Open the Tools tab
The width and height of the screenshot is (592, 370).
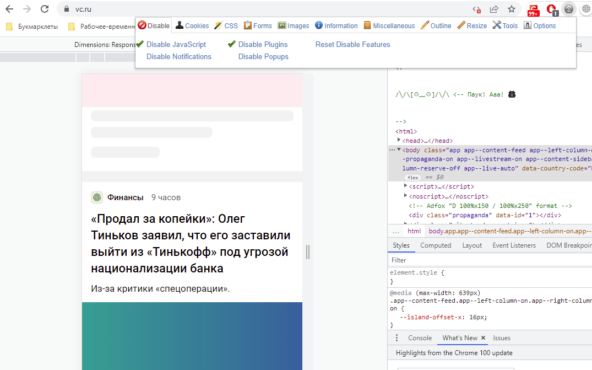click(x=505, y=26)
